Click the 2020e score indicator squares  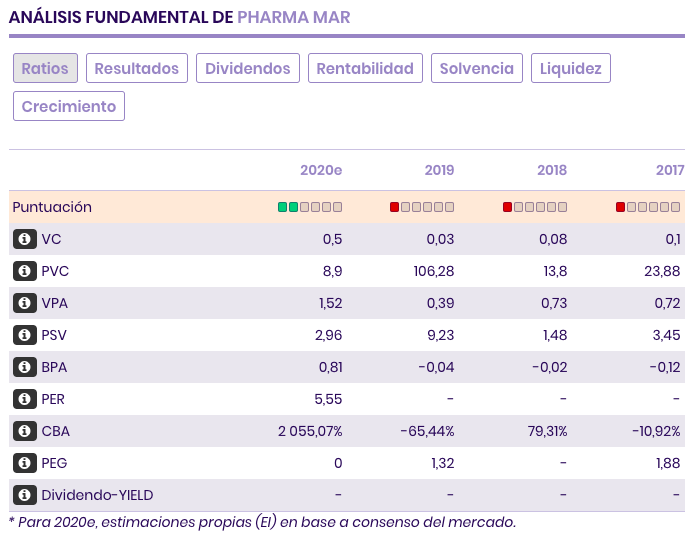pyautogui.click(x=310, y=207)
